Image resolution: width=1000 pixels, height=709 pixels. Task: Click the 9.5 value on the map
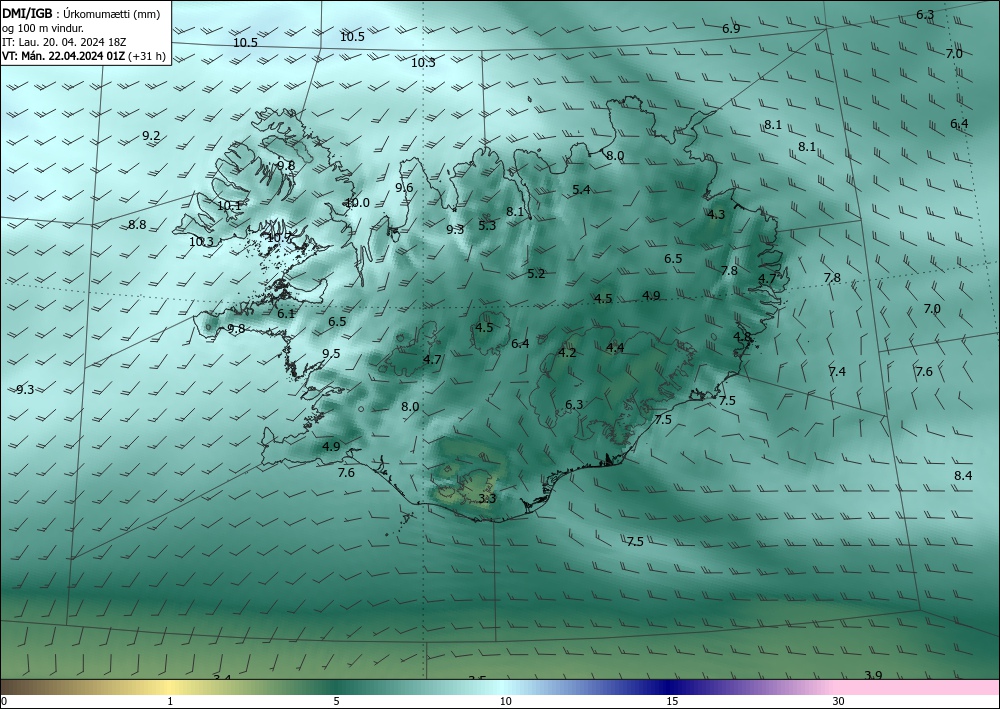coord(331,354)
